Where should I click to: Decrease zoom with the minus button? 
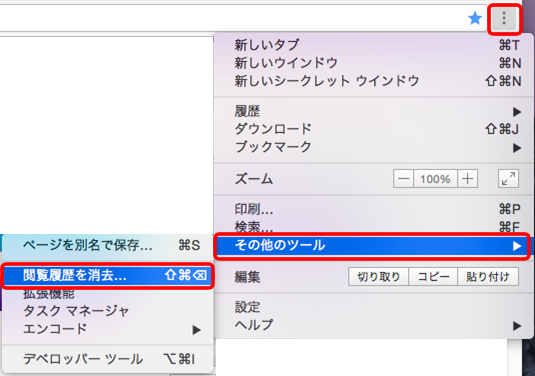(x=403, y=179)
